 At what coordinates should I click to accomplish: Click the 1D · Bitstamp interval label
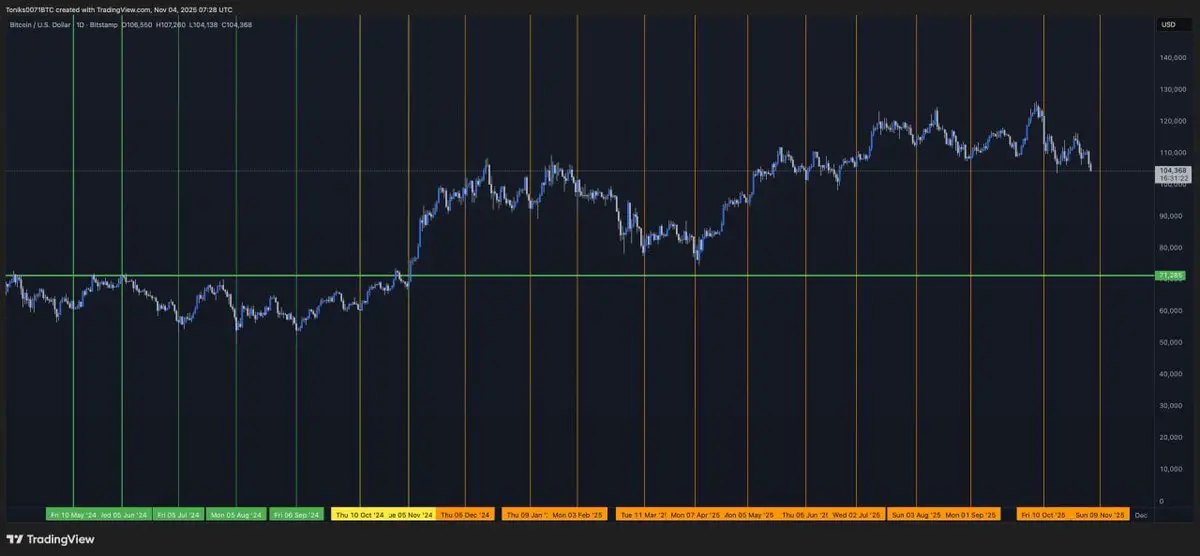pos(98,24)
